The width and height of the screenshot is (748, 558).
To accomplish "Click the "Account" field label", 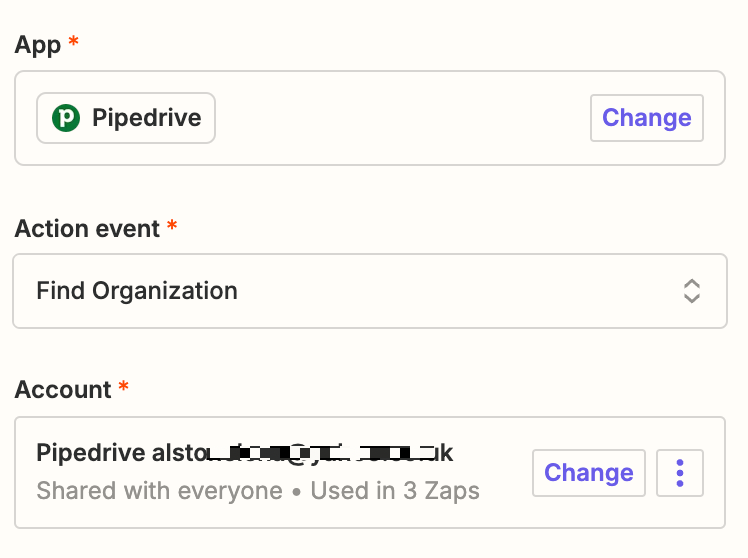I will 63,389.
